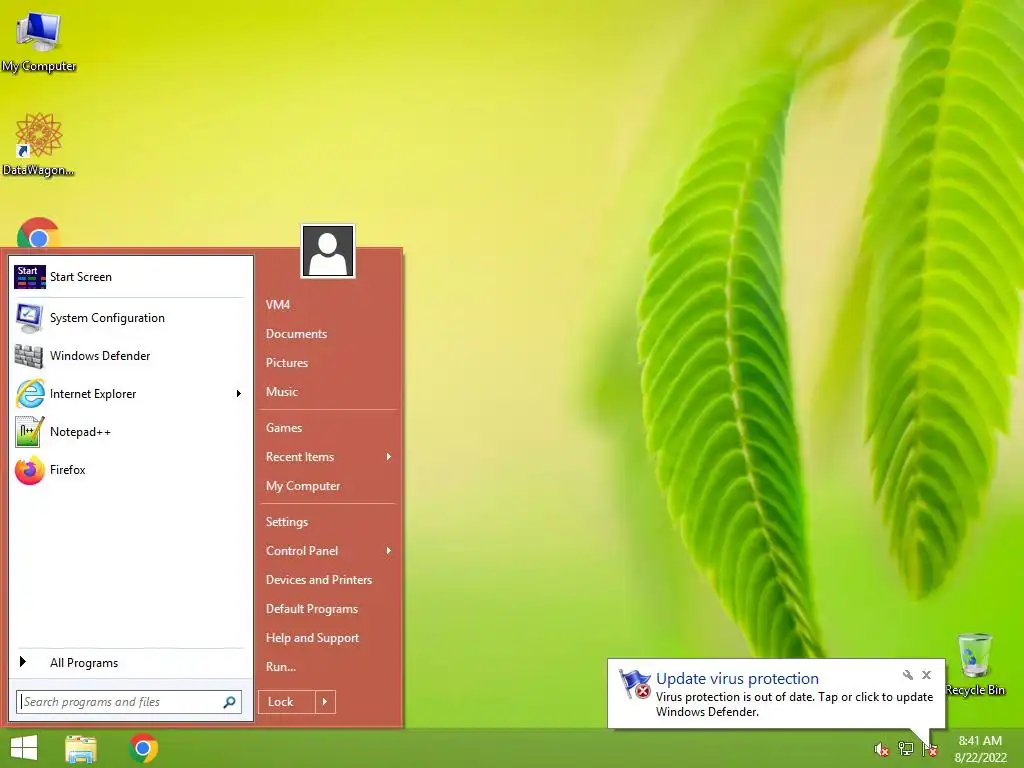Open Default Programs
1024x768 pixels.
312,609
